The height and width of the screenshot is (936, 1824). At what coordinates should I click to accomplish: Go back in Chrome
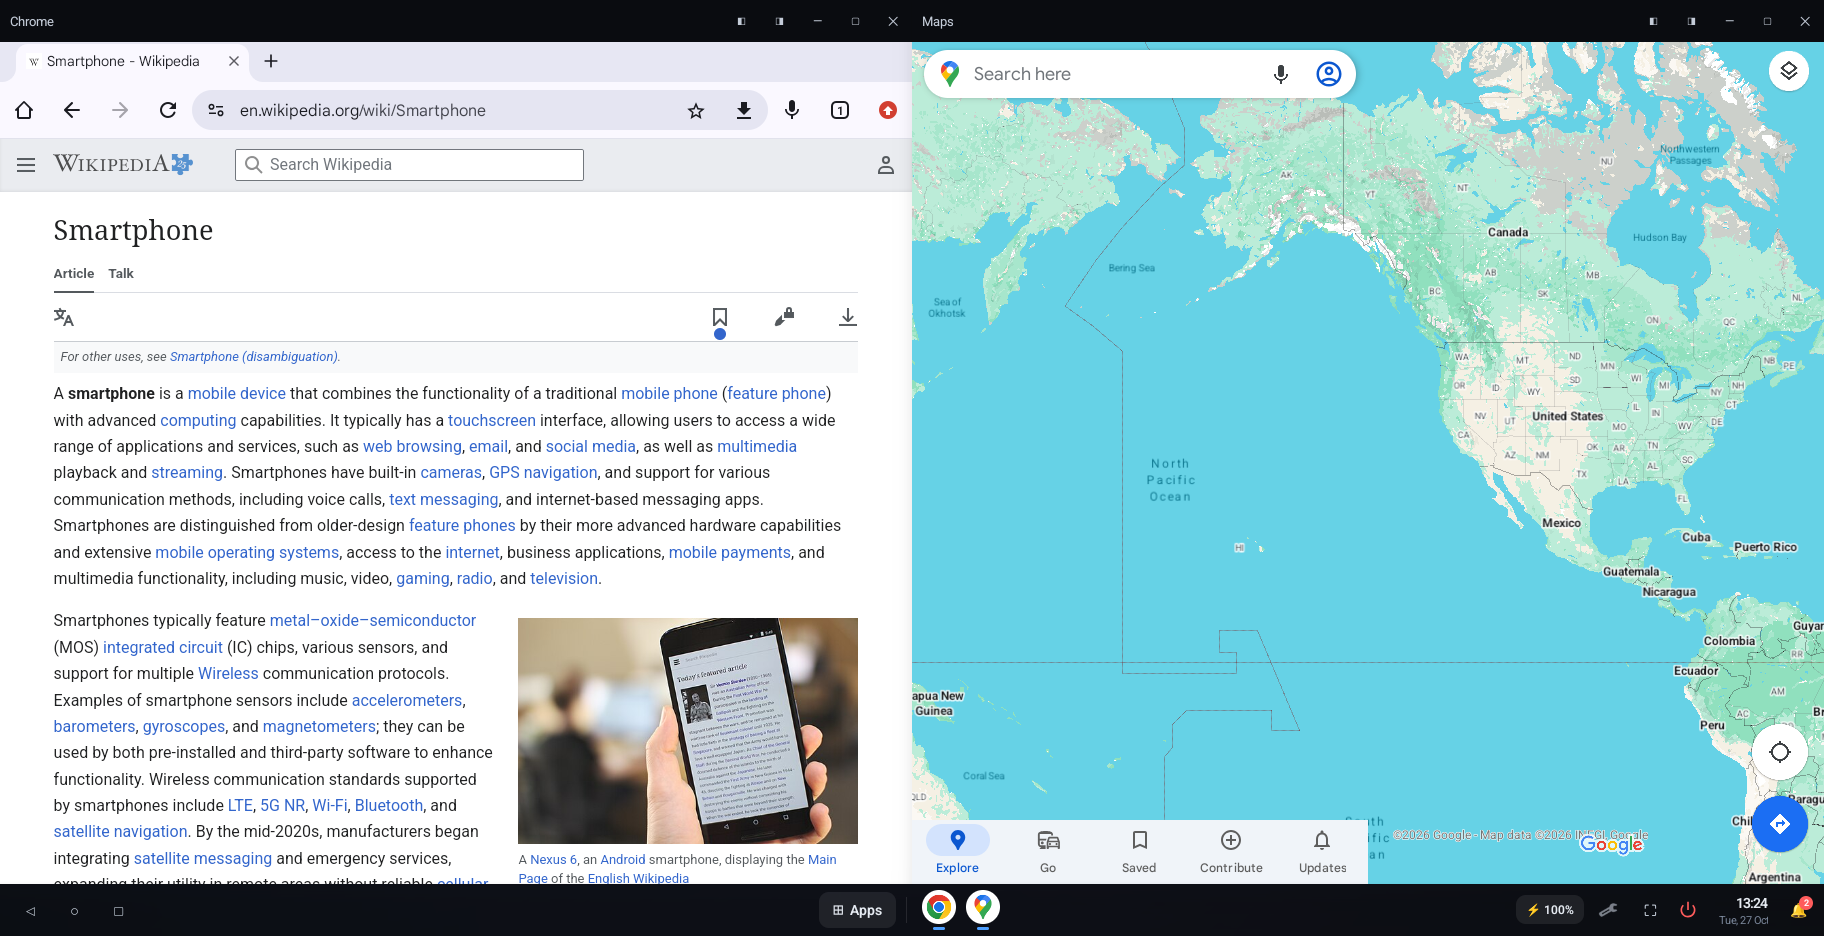click(72, 110)
